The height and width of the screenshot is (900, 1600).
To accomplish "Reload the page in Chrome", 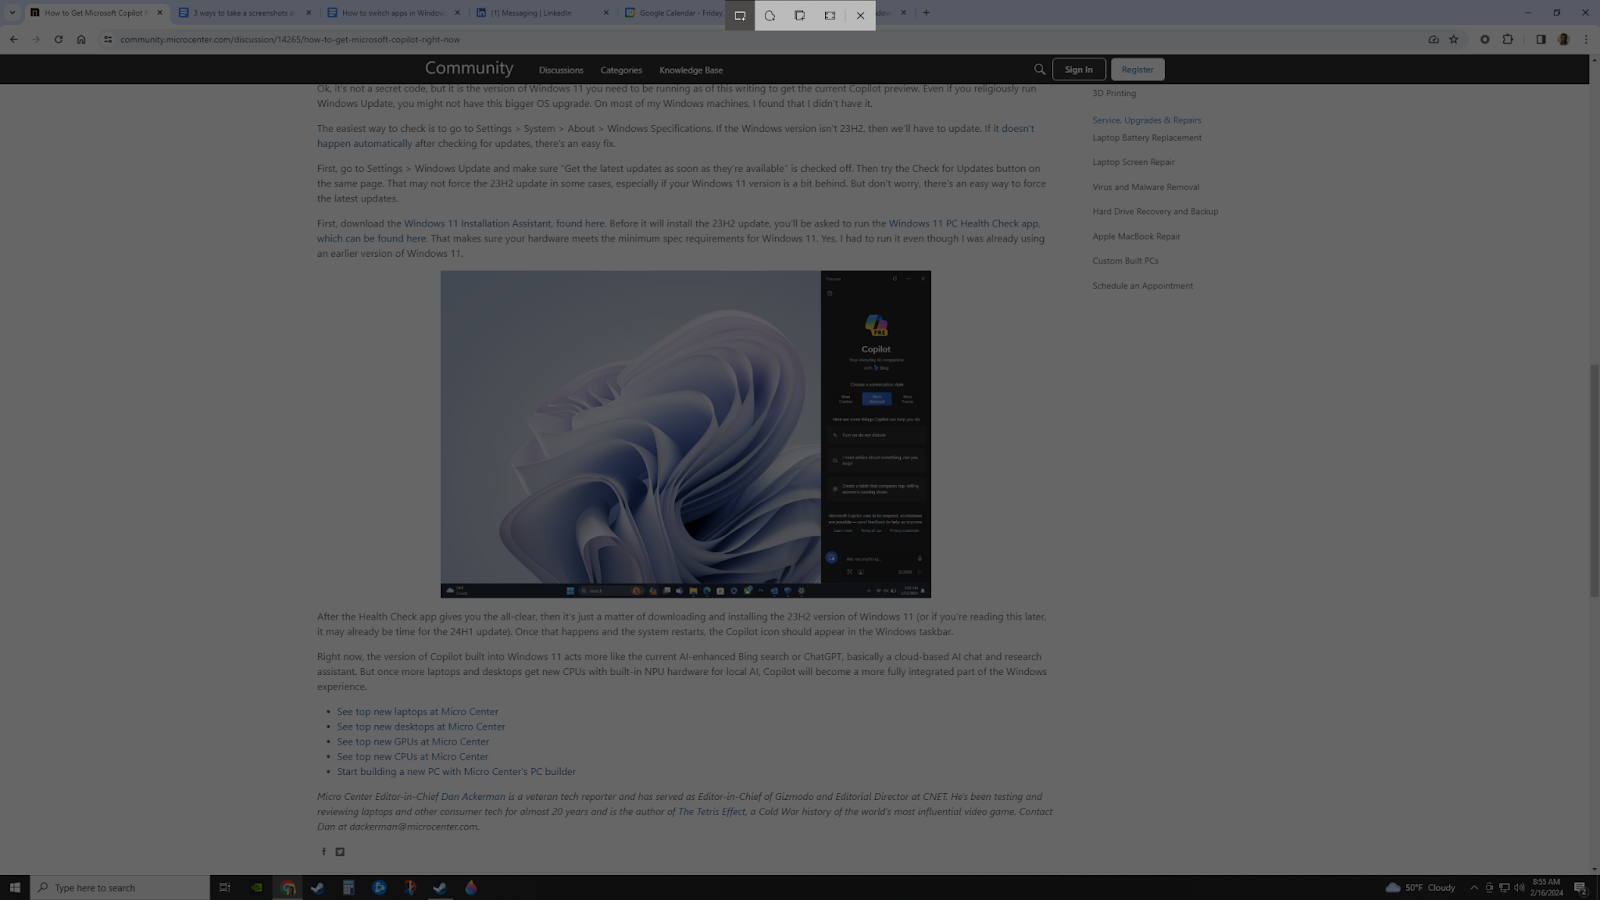I will (58, 40).
